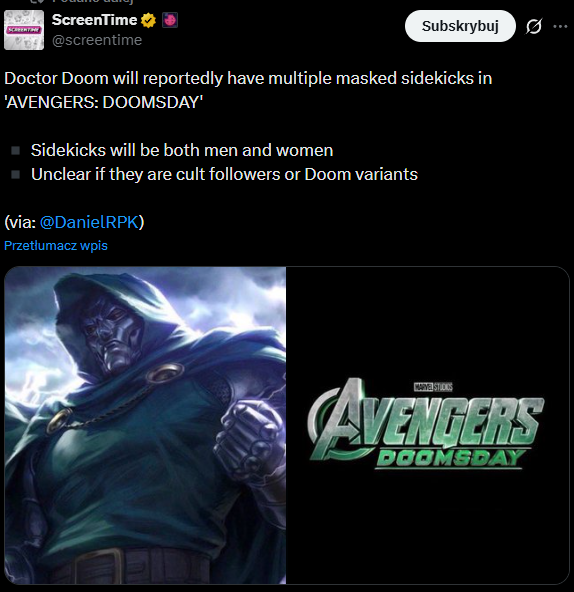Click the repost icon above the avatar

pyautogui.click(x=37, y=2)
